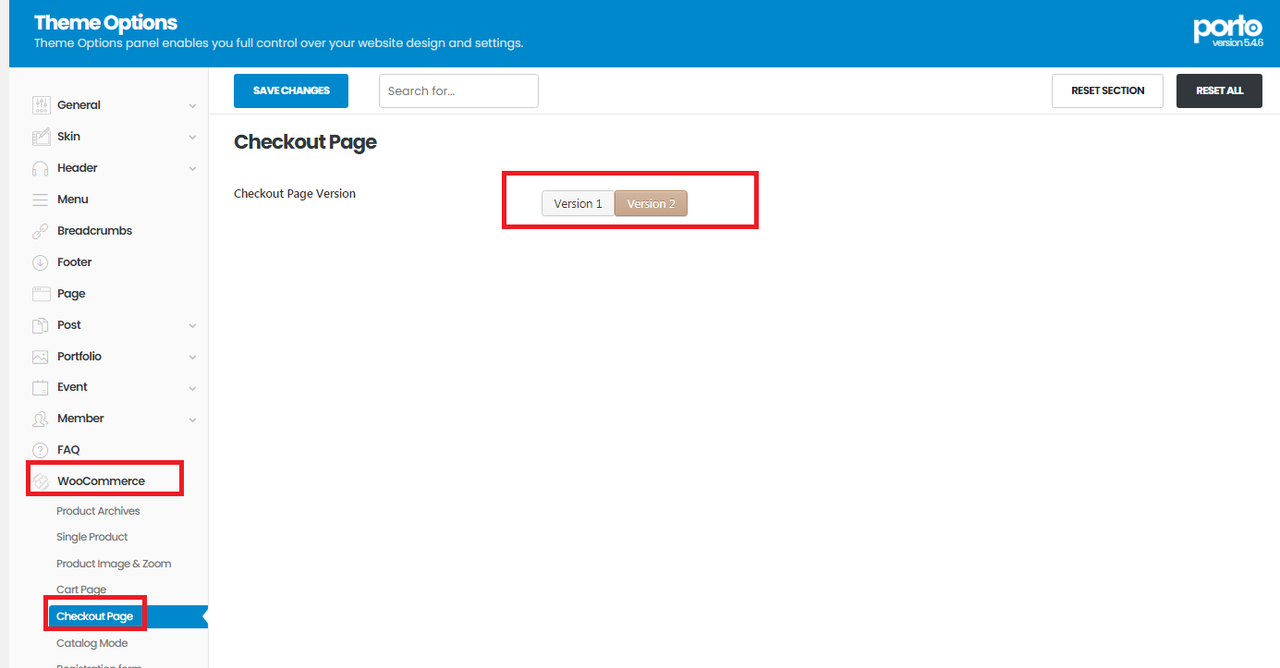Click the Checkout Page heading
This screenshot has height=668, width=1280.
click(305, 142)
